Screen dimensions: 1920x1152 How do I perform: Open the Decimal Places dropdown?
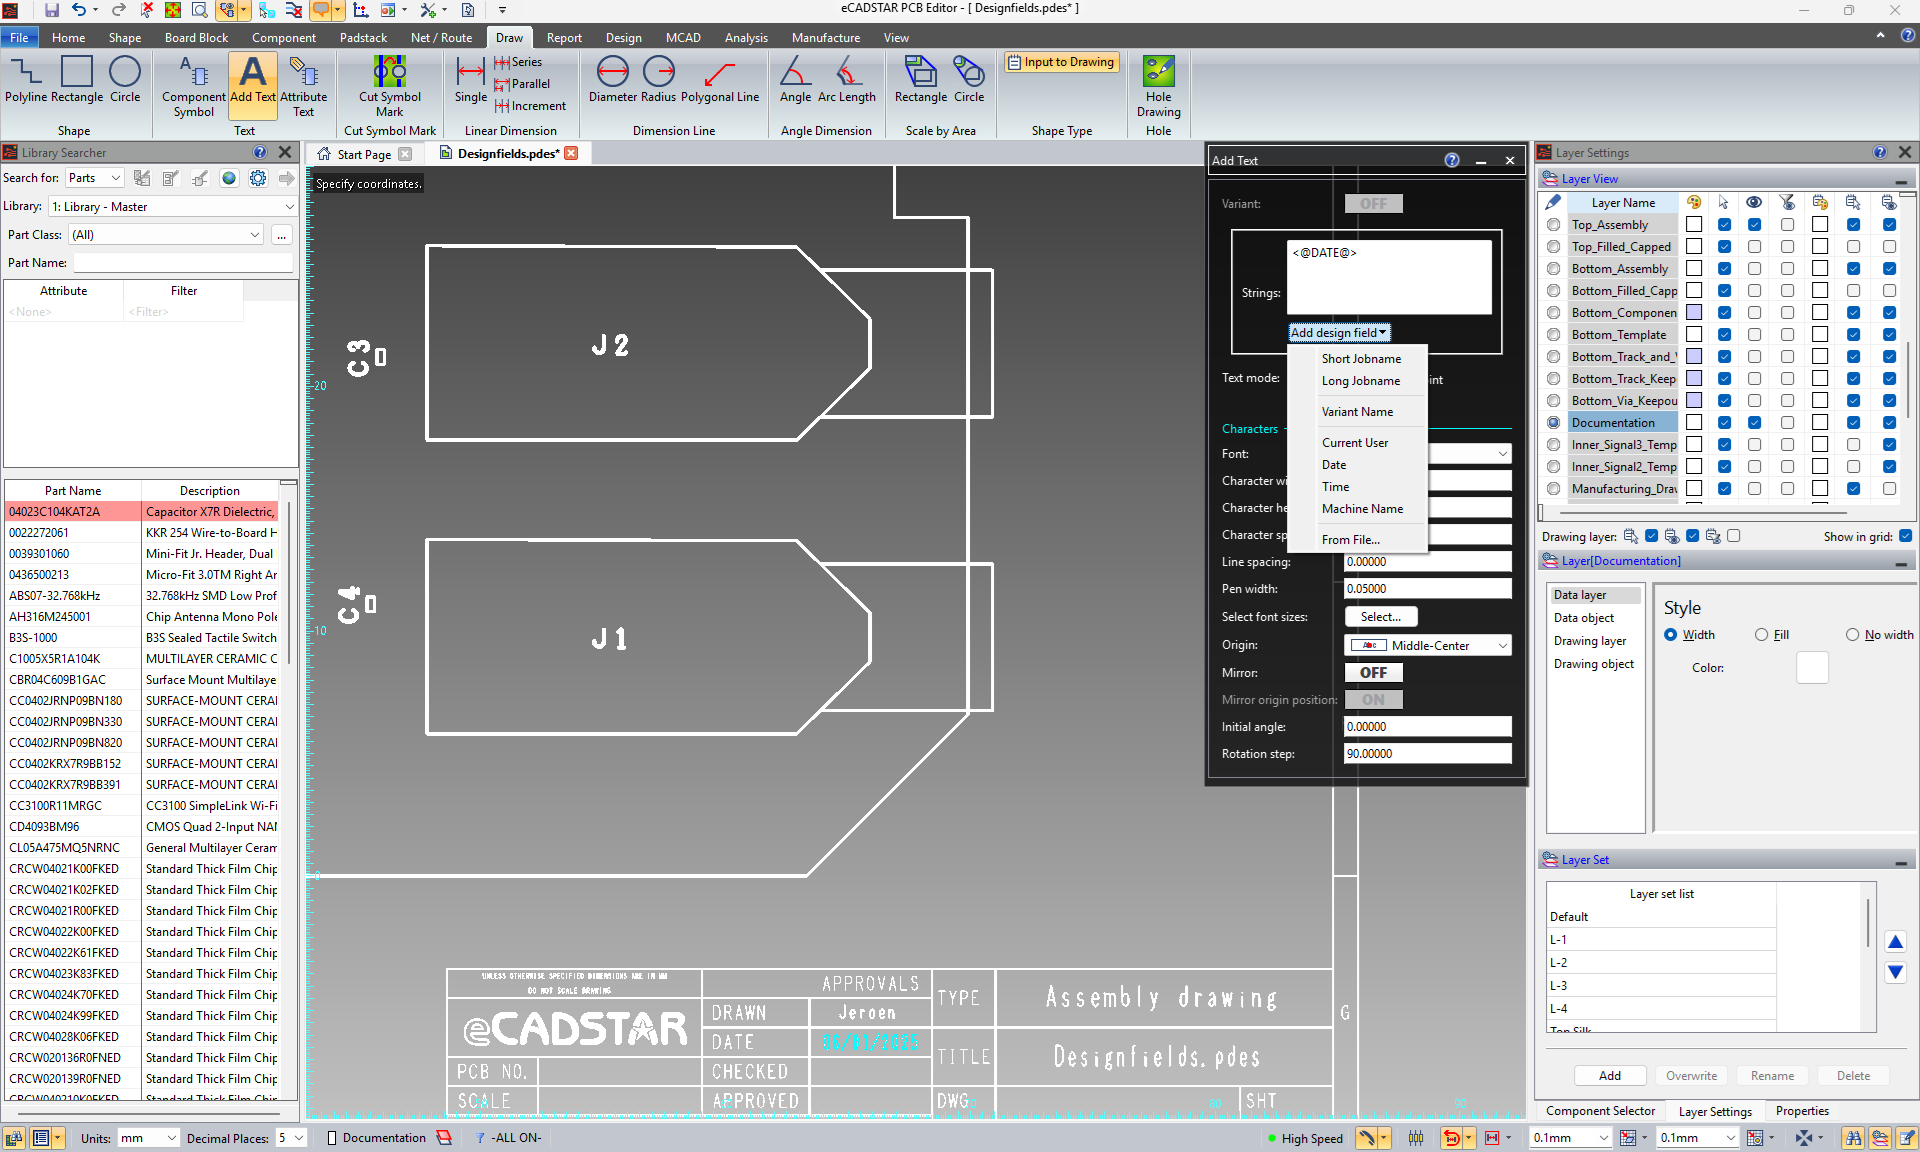click(x=291, y=1138)
